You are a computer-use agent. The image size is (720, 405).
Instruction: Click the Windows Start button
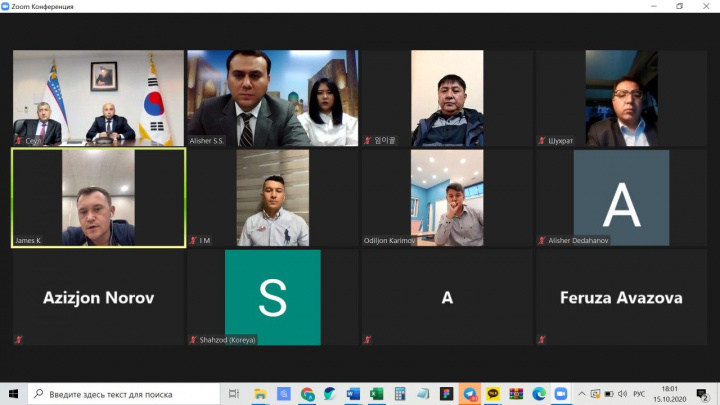14,394
